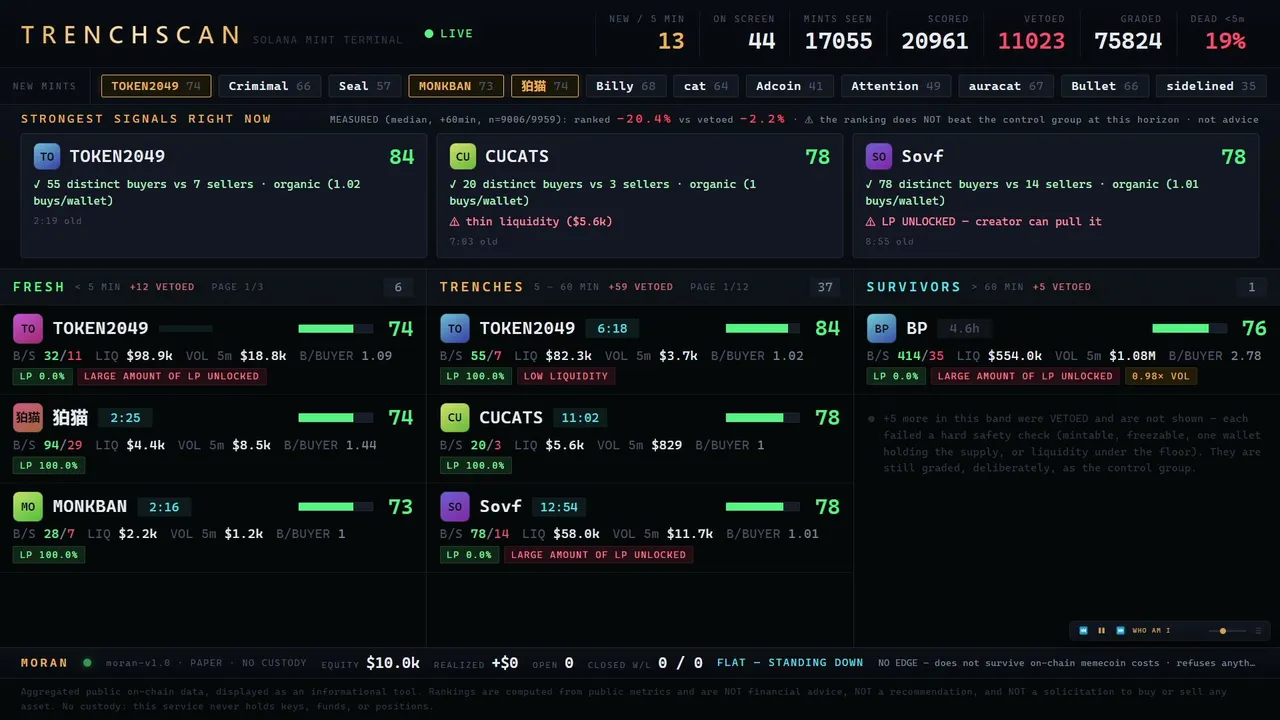Click the WHO AM I track title
Viewport: 1280px width, 720px height.
(1151, 631)
